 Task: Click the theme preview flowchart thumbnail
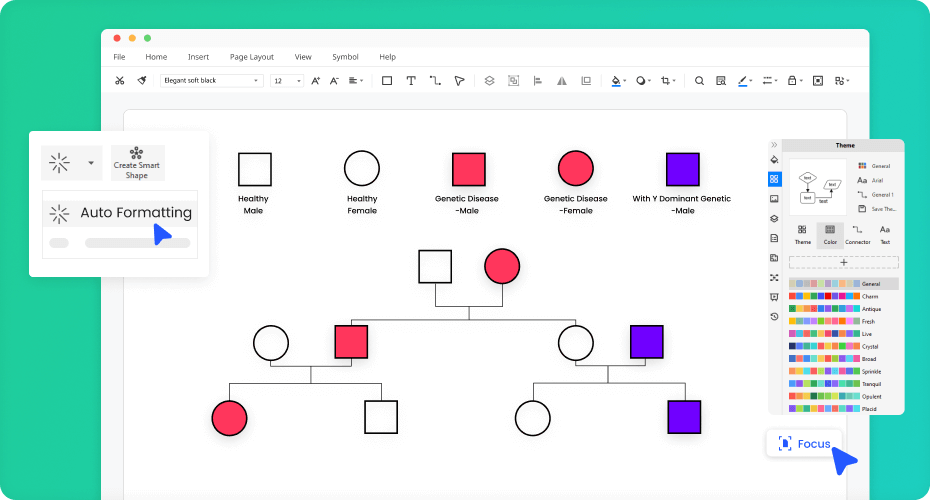[x=818, y=187]
